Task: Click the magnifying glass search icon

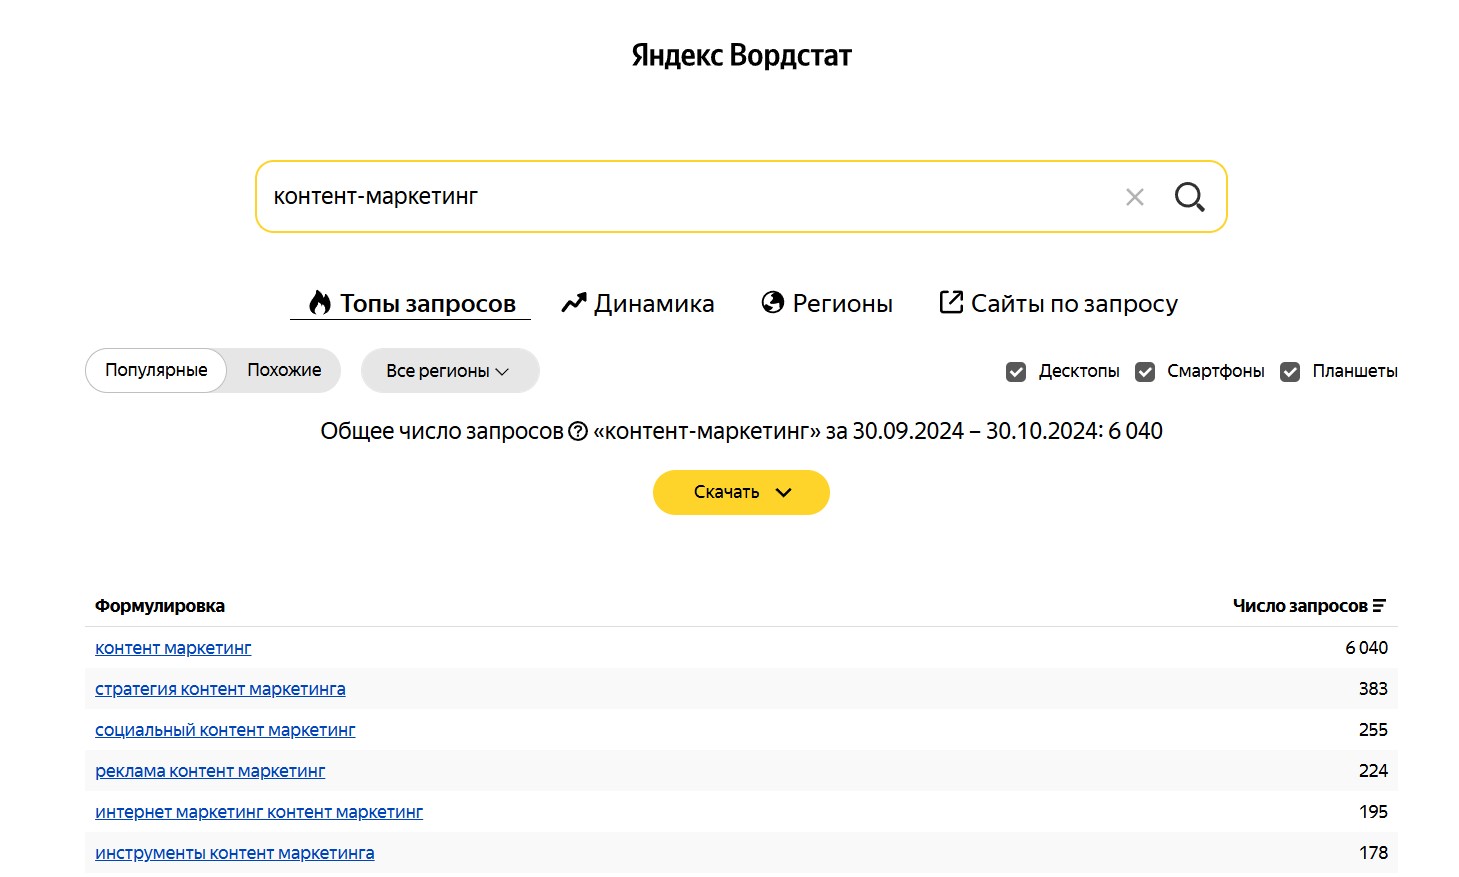Action: 1189,197
